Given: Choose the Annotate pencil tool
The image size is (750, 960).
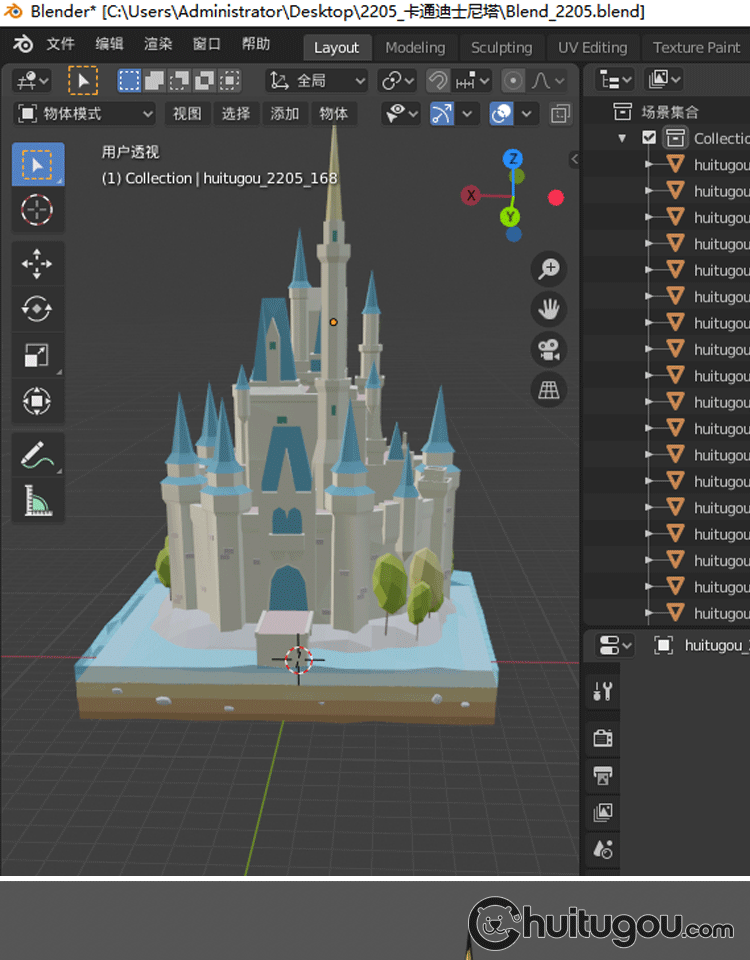Looking at the screenshot, I should (37, 455).
